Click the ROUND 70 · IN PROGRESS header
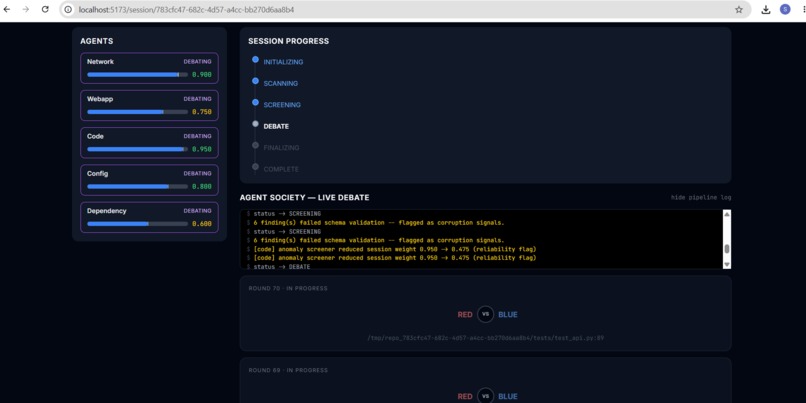The height and width of the screenshot is (403, 806). 288,288
